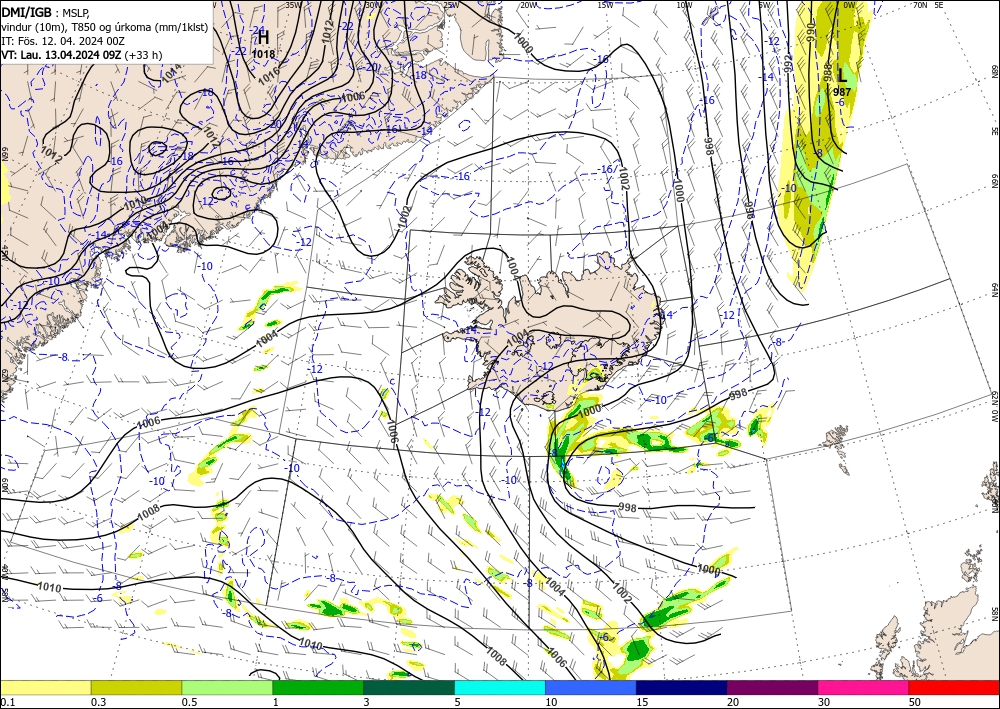Select the blue 10–15 mm legend swatch
Viewport: 1000px width, 709px height.
pyautogui.click(x=591, y=687)
